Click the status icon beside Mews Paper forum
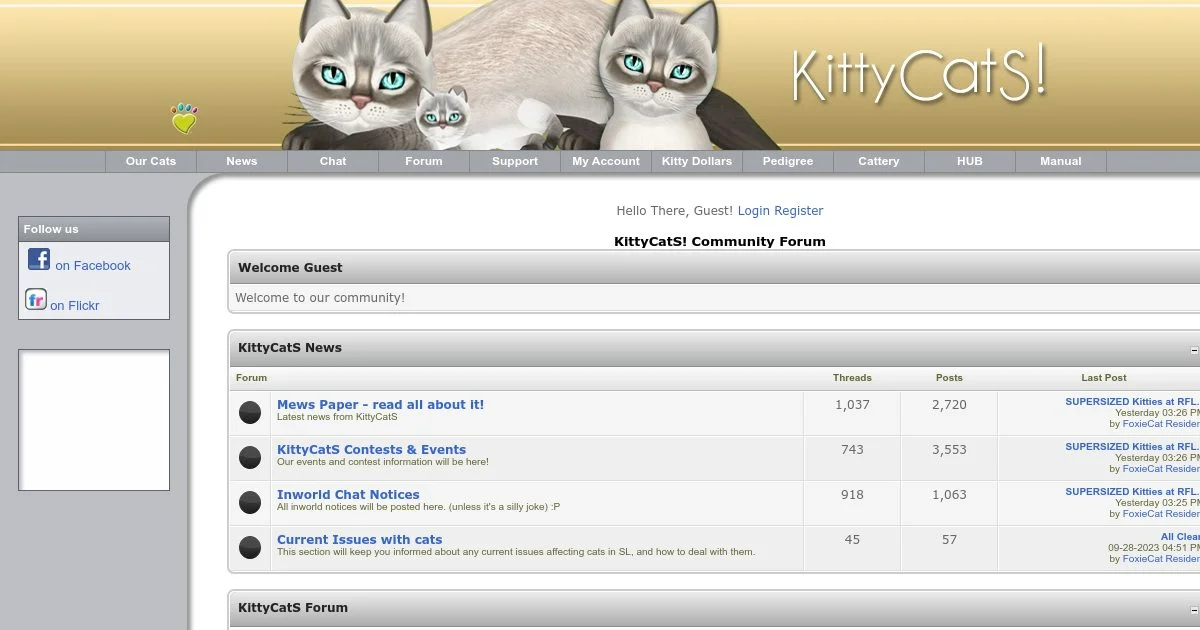Viewport: 1200px width, 630px height. pyautogui.click(x=250, y=413)
